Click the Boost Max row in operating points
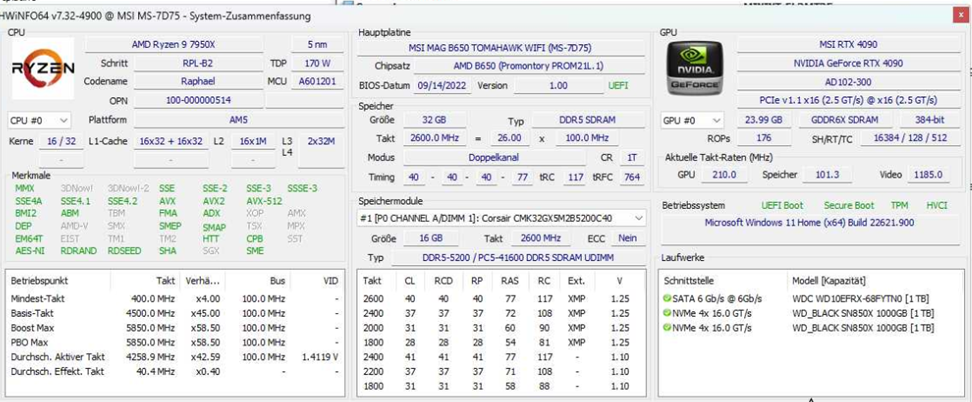972x402 pixels. tap(174, 328)
